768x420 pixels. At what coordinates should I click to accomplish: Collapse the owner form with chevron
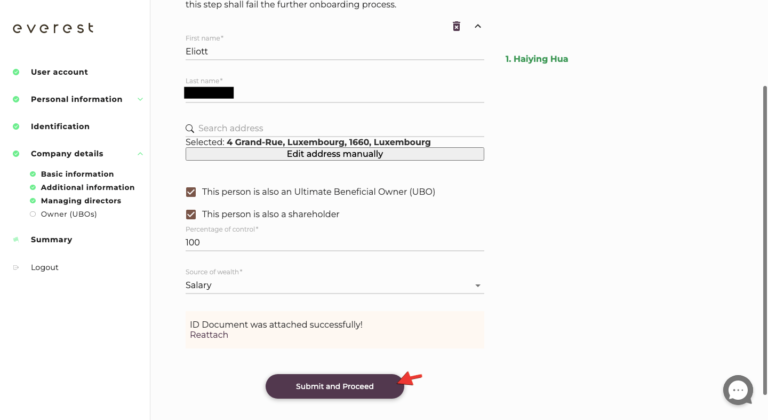point(478,26)
